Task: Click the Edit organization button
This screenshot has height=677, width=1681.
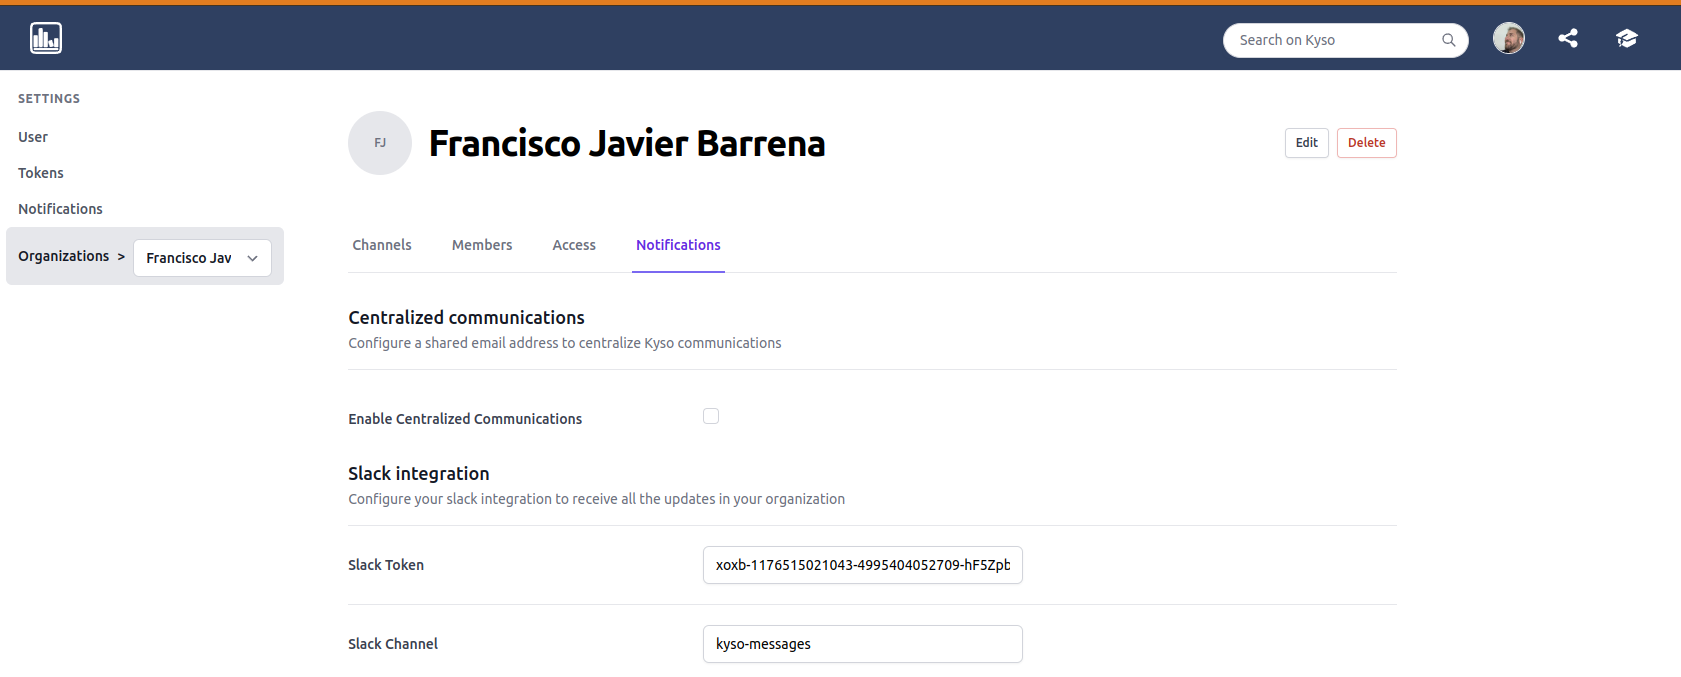Action: coord(1307,143)
